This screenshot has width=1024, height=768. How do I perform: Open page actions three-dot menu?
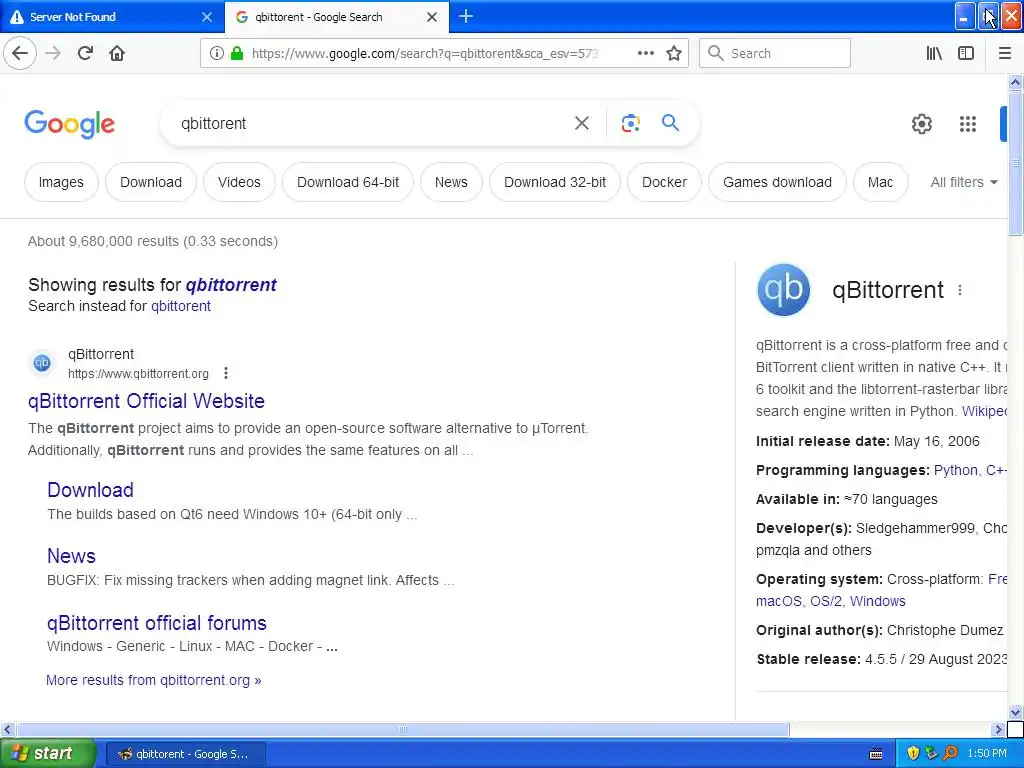point(645,53)
